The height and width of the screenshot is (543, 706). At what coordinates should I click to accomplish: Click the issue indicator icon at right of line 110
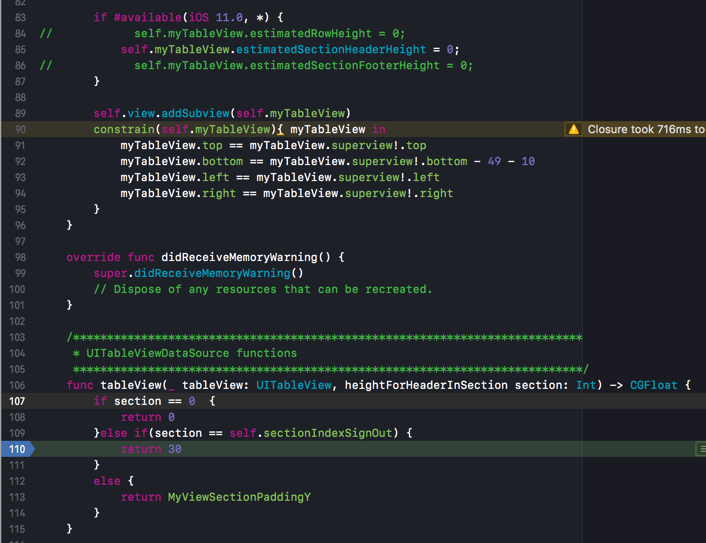tap(701, 449)
